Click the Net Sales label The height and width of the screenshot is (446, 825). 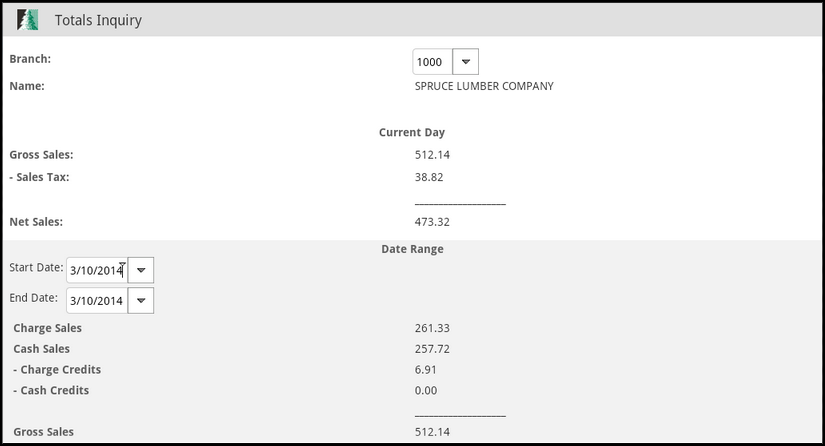(36, 222)
